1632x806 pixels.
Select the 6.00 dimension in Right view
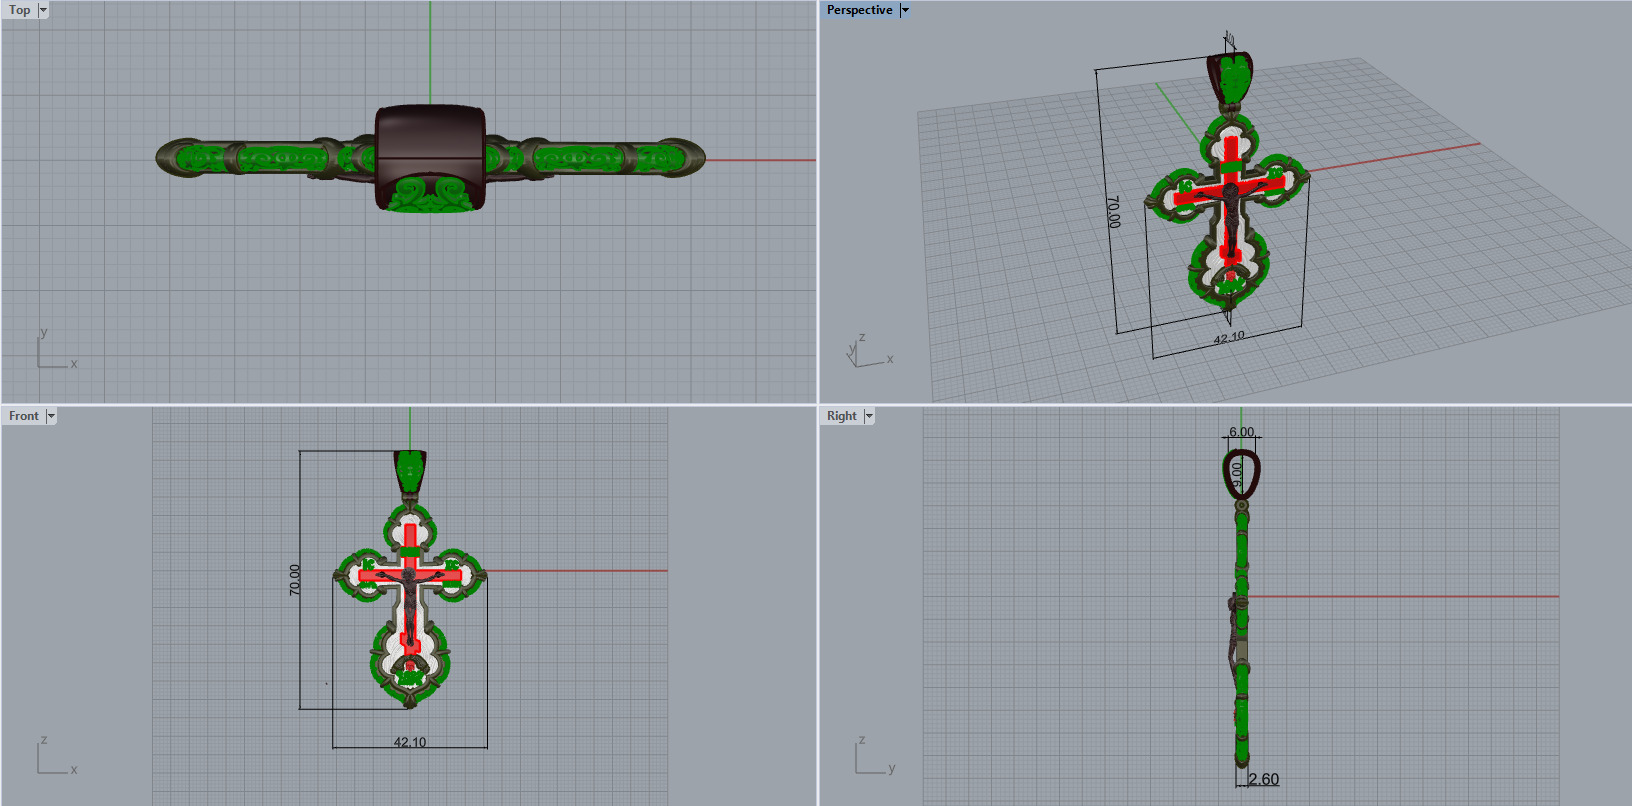click(1241, 432)
